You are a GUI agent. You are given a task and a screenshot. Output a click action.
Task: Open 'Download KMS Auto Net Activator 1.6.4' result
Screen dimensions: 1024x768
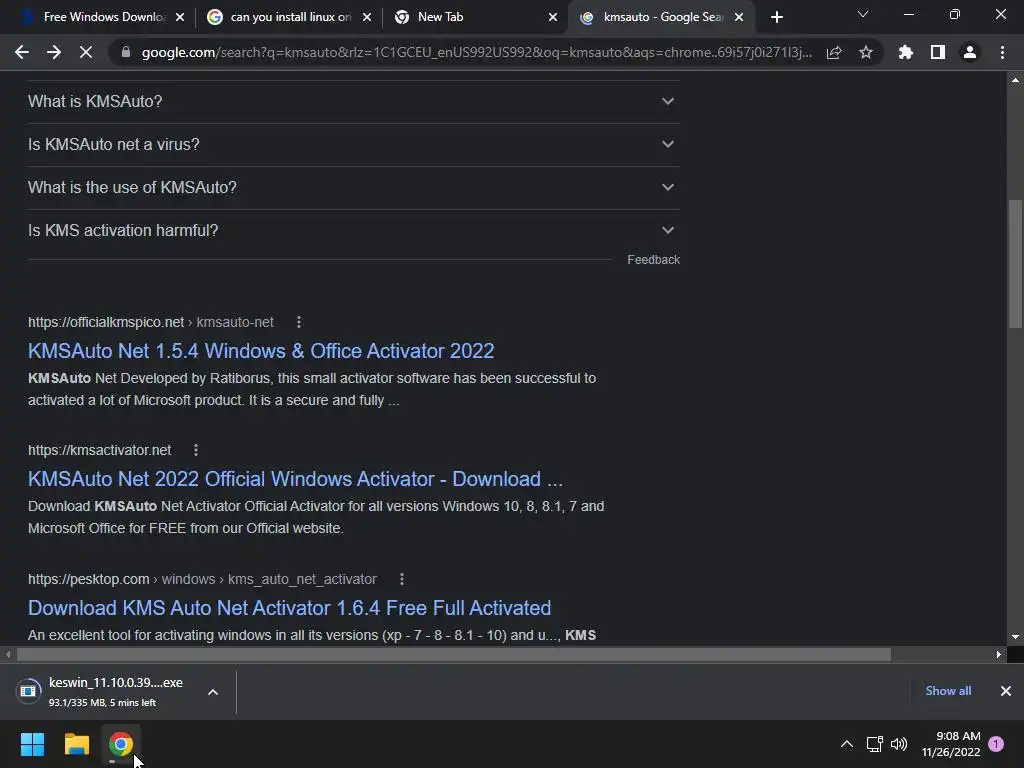(289, 608)
